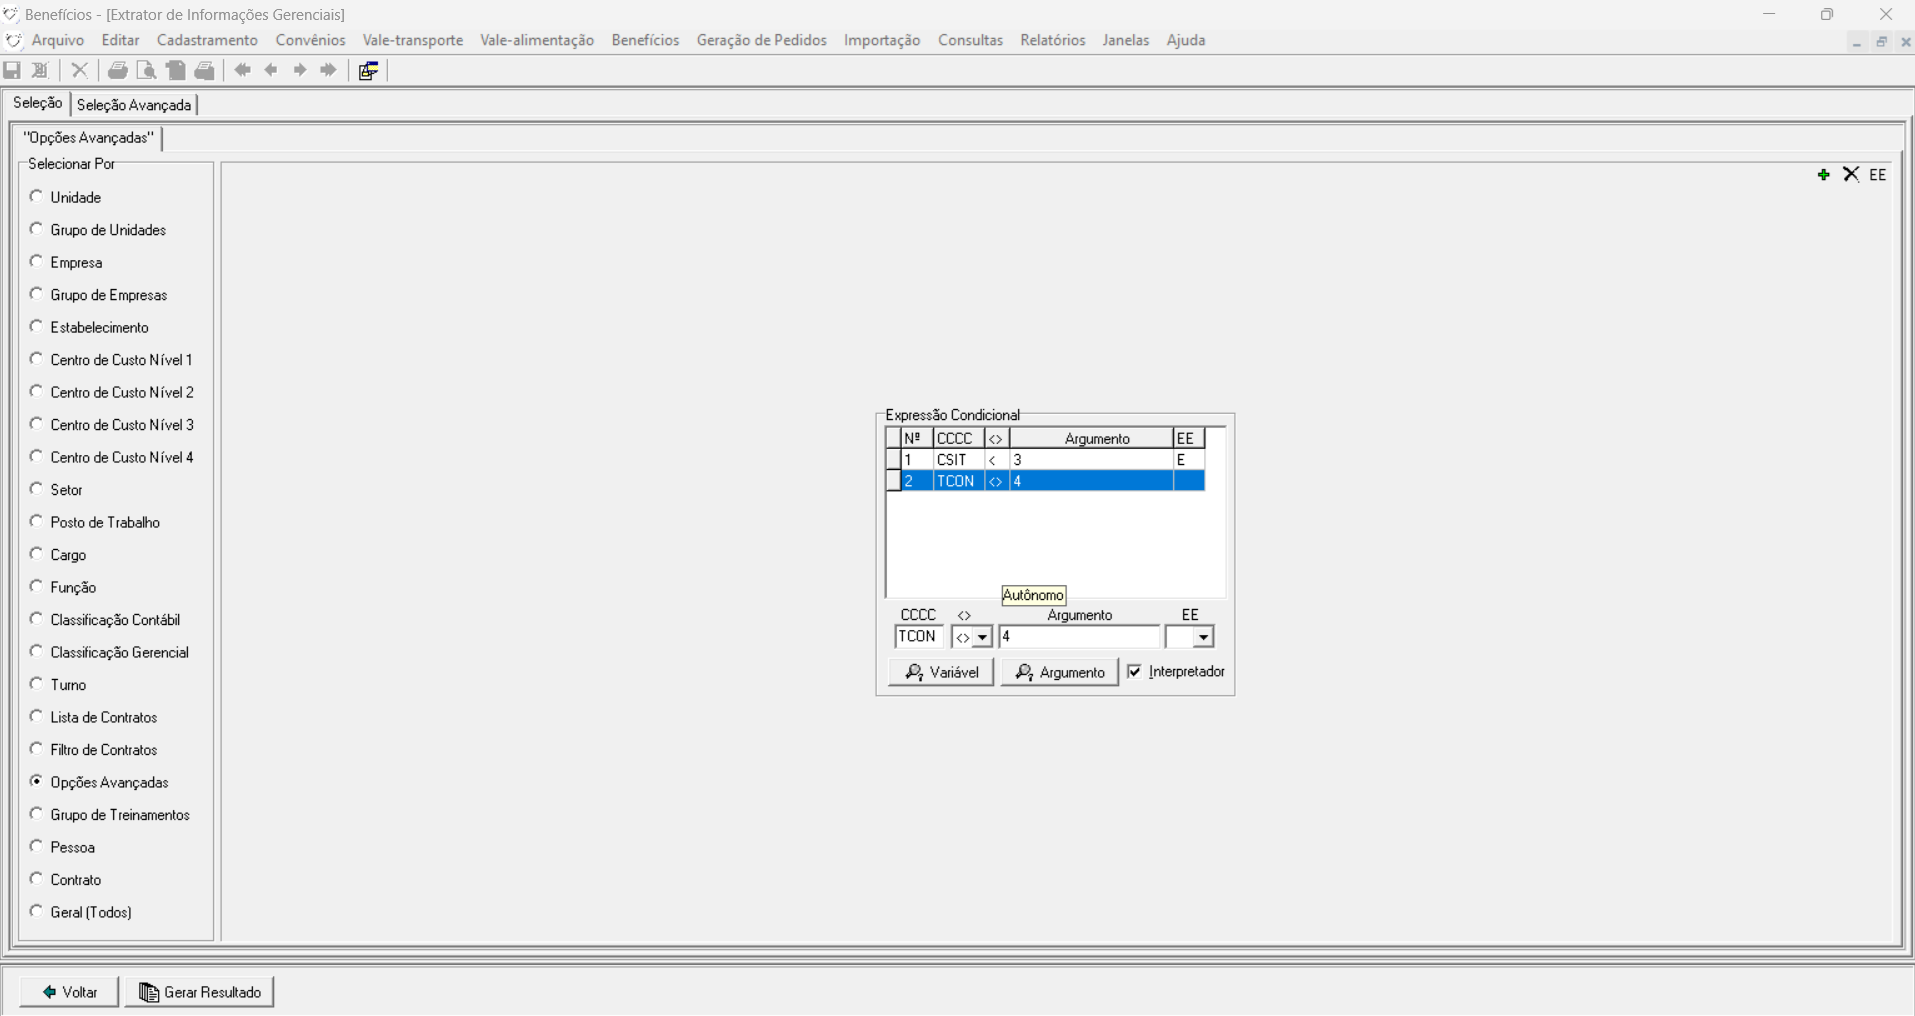Click the Print Preview magnifier page icon
The height and width of the screenshot is (1016, 1915).
click(146, 70)
